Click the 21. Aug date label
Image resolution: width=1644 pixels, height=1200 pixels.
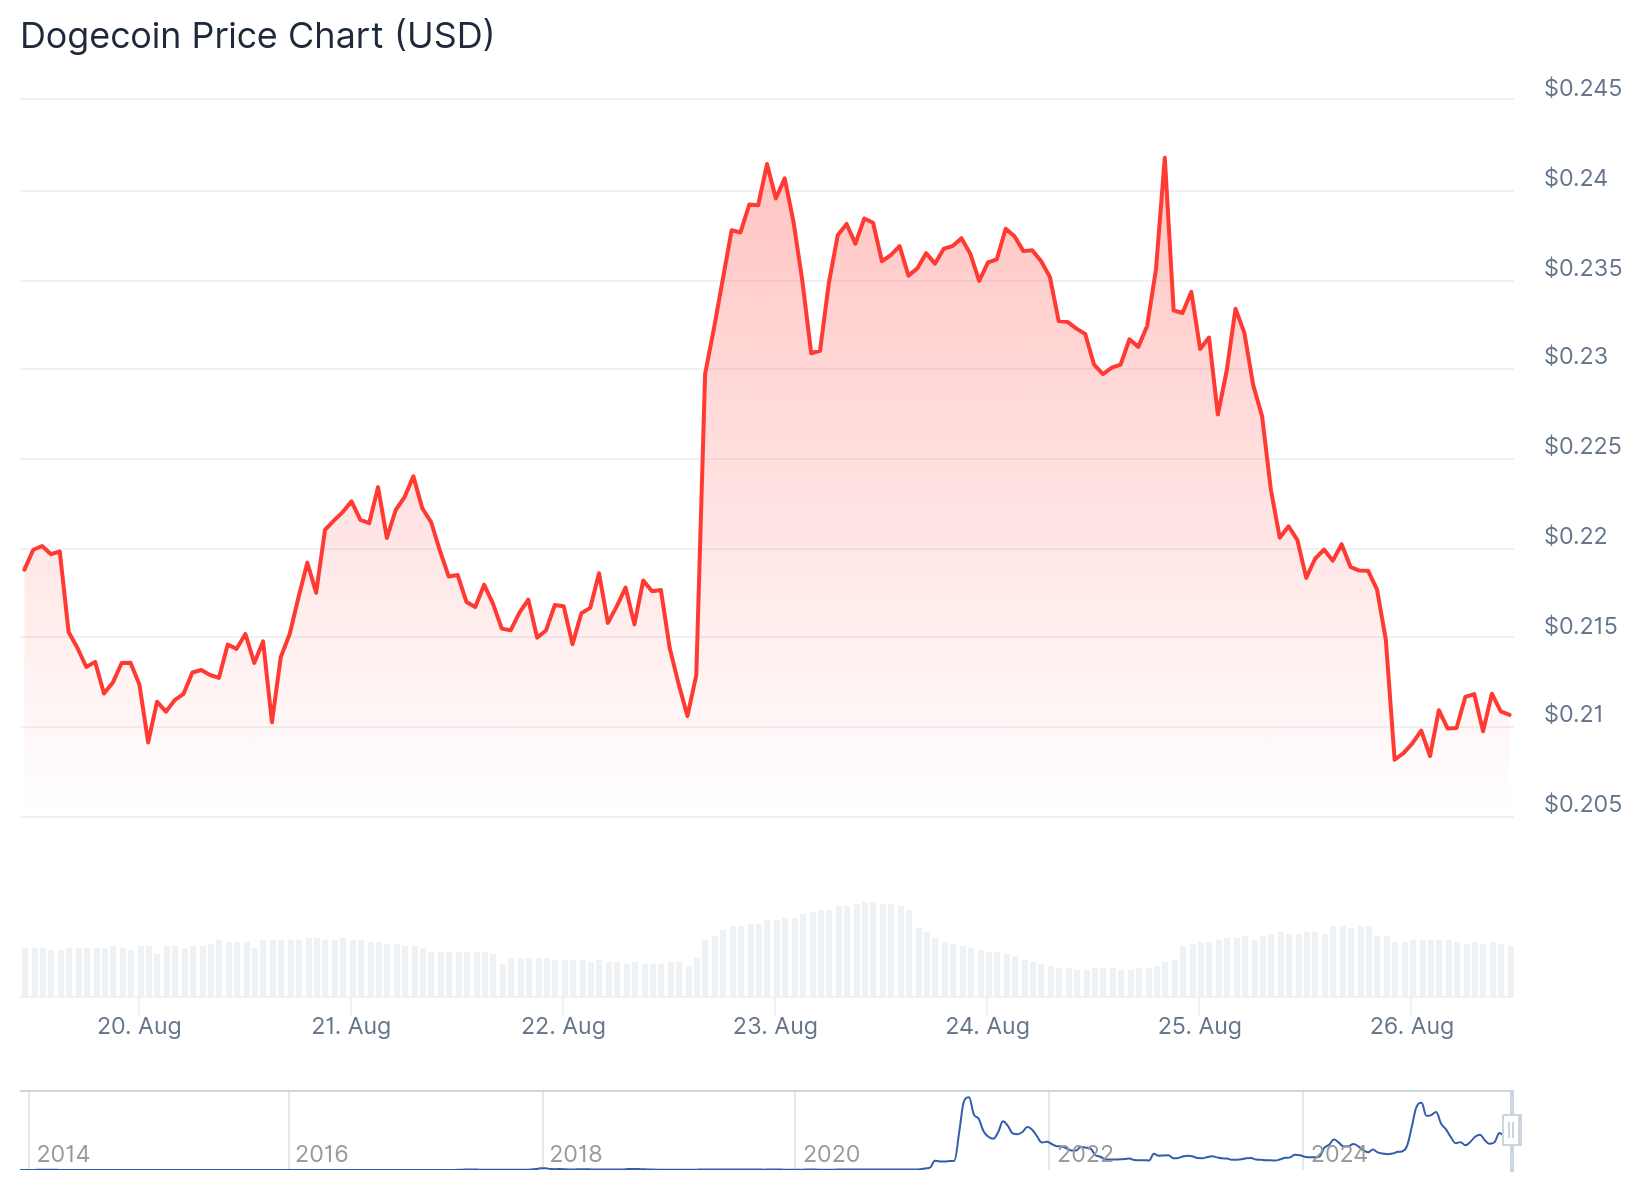pyautogui.click(x=351, y=1026)
